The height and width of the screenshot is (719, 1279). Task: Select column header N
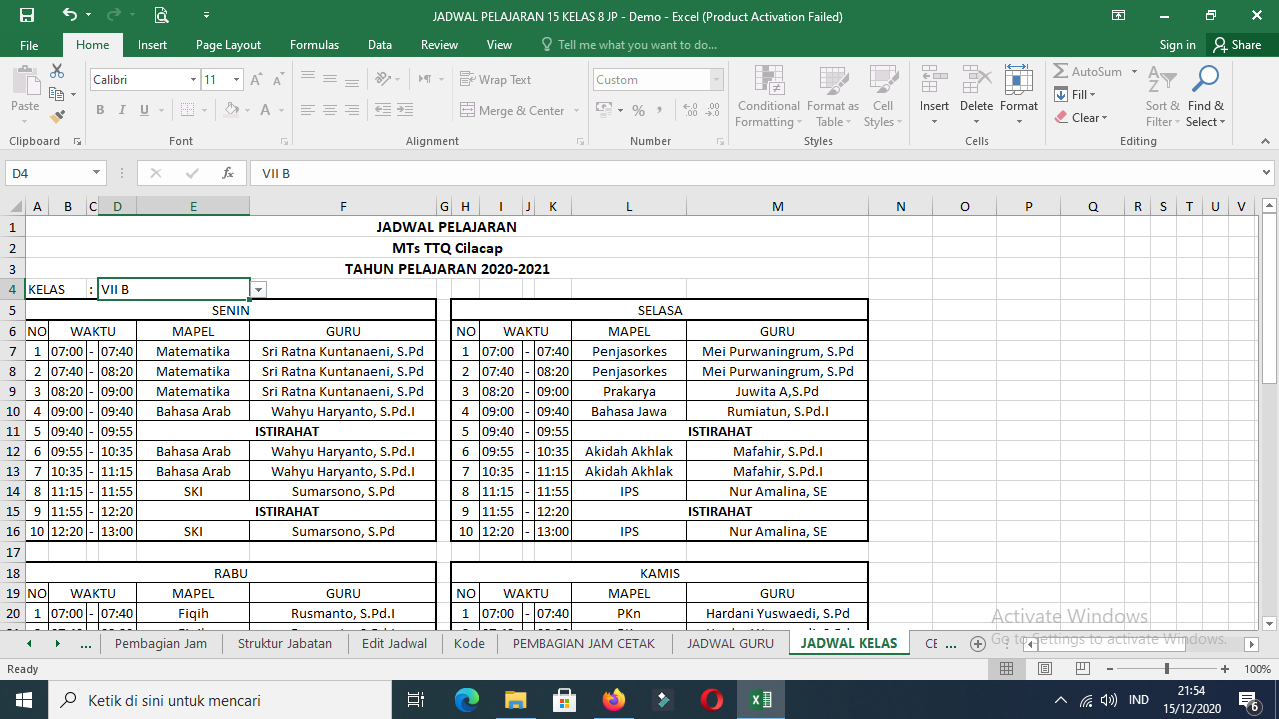(900, 206)
